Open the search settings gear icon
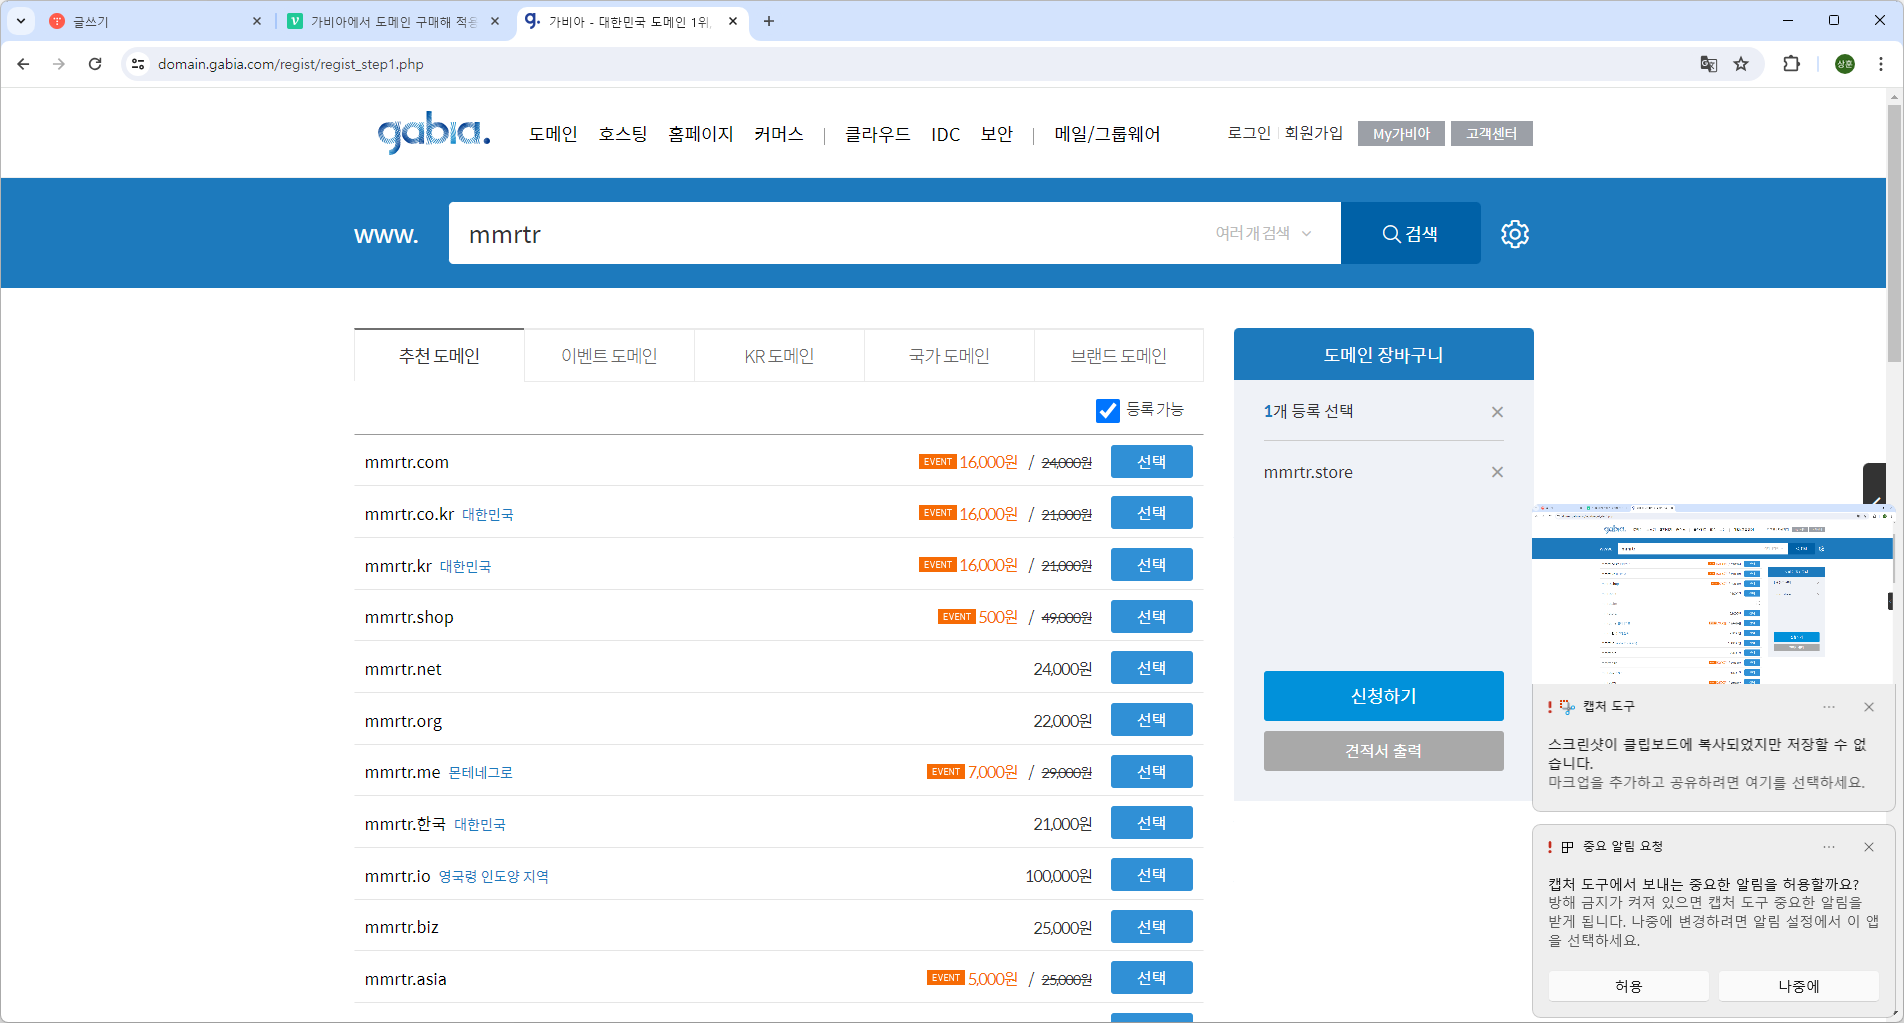The image size is (1904, 1023). coord(1515,234)
